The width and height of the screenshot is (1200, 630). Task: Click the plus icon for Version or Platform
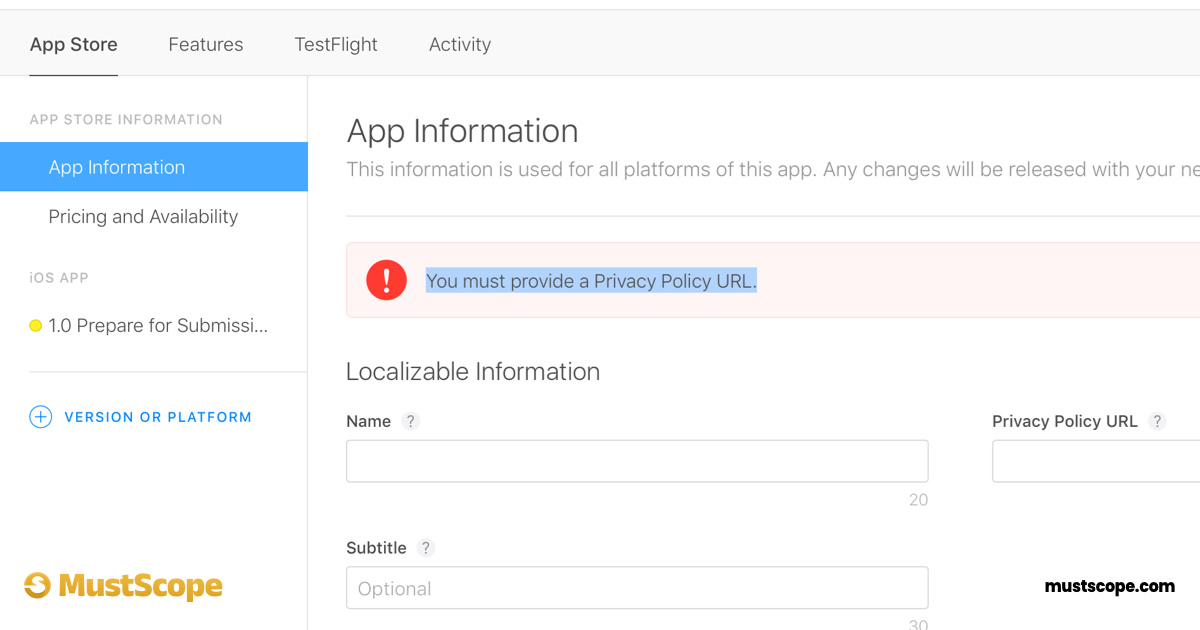coord(40,417)
